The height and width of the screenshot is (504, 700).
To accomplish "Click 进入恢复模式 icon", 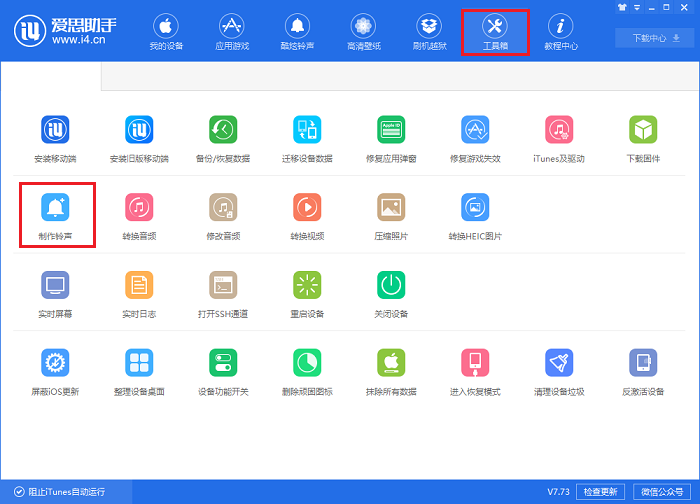I will pyautogui.click(x=475, y=362).
